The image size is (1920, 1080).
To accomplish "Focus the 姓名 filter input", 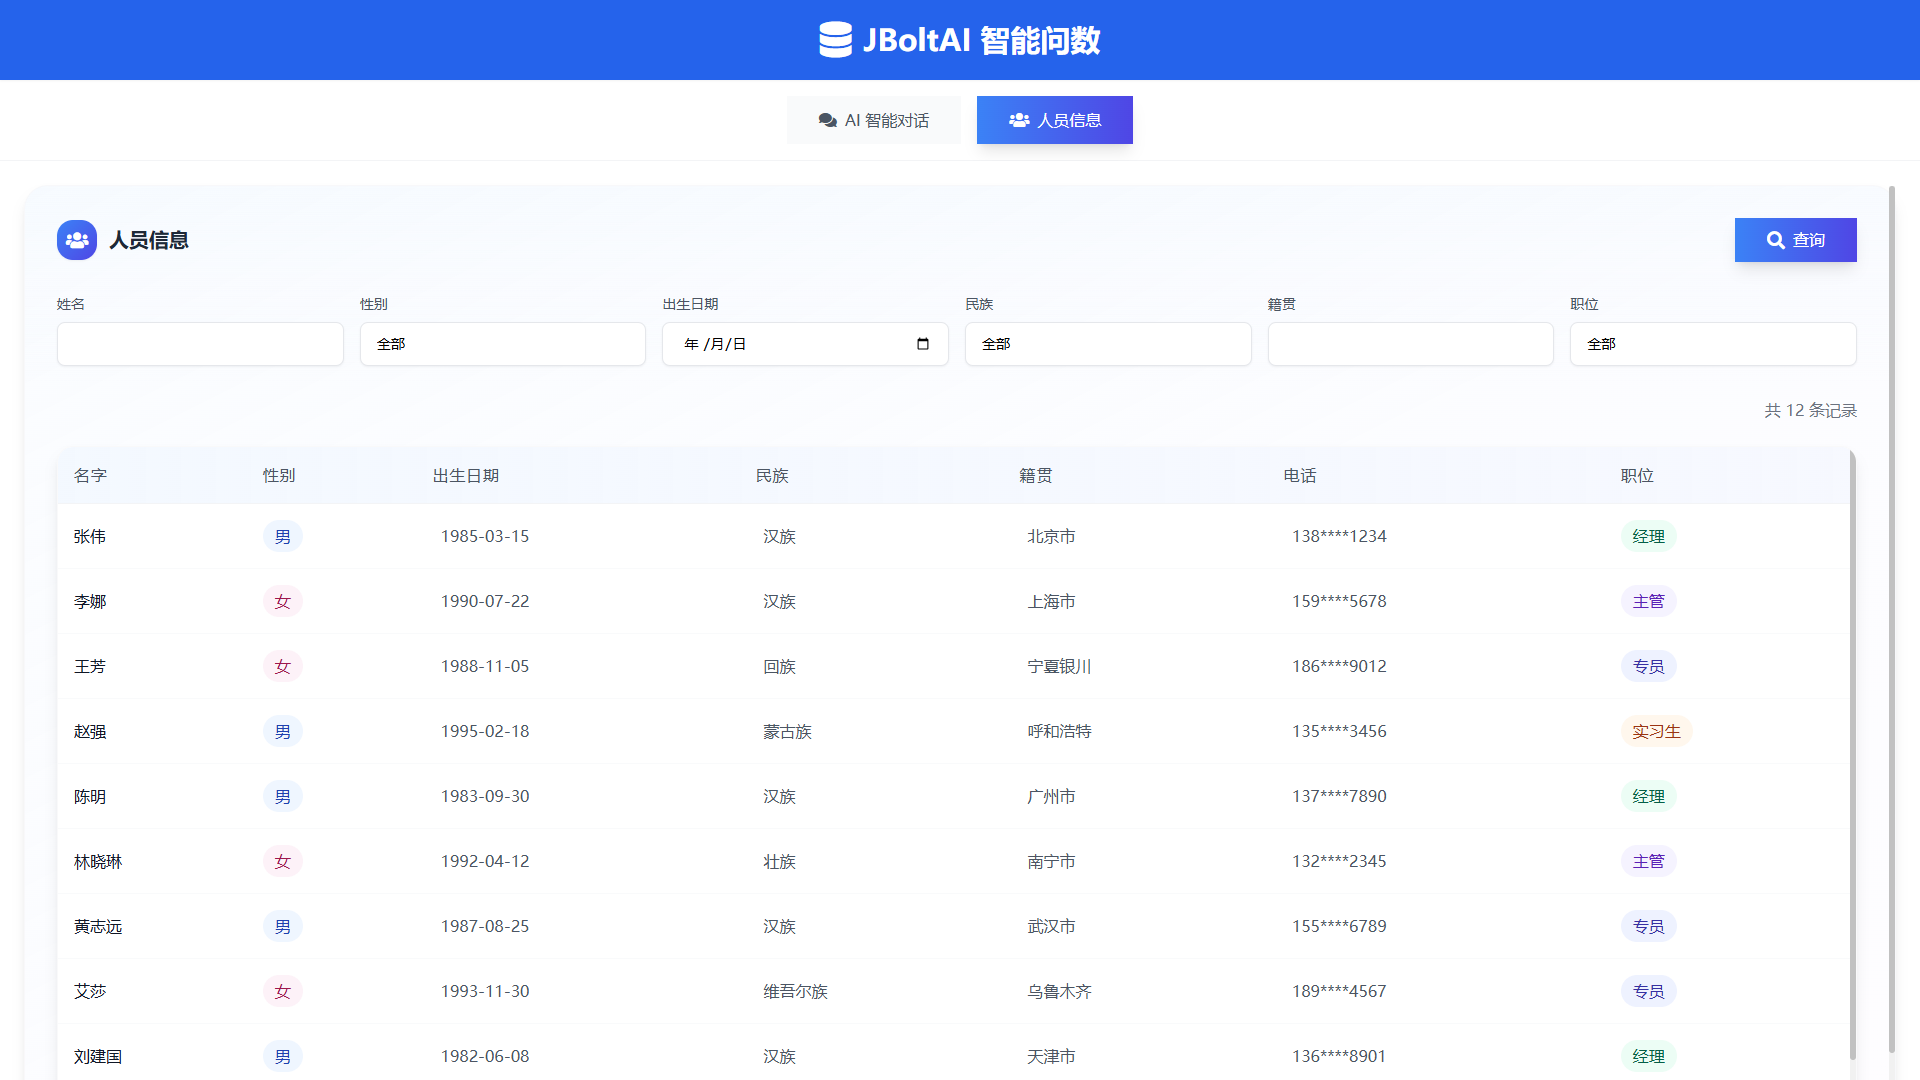I will tap(200, 344).
